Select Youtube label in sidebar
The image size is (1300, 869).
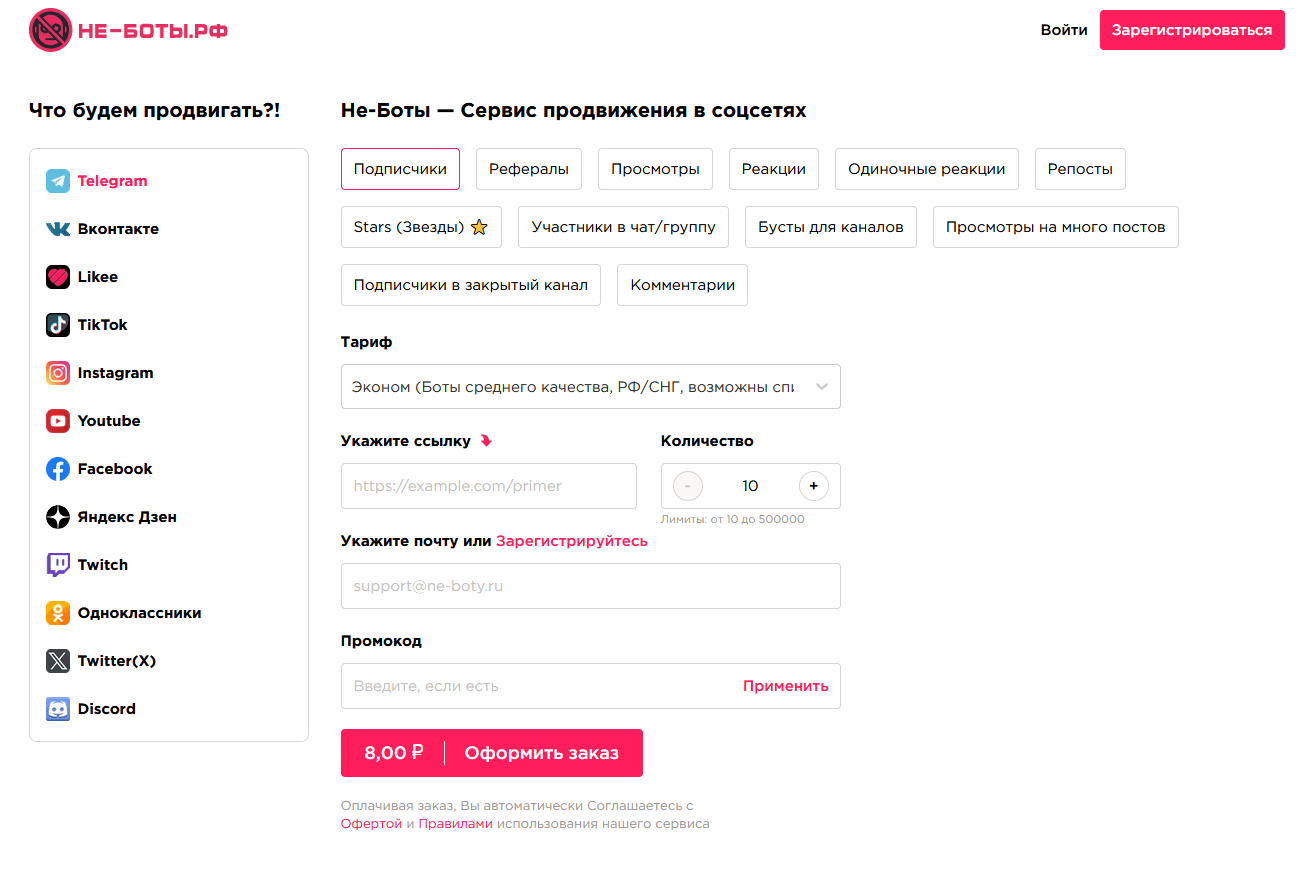coord(109,421)
